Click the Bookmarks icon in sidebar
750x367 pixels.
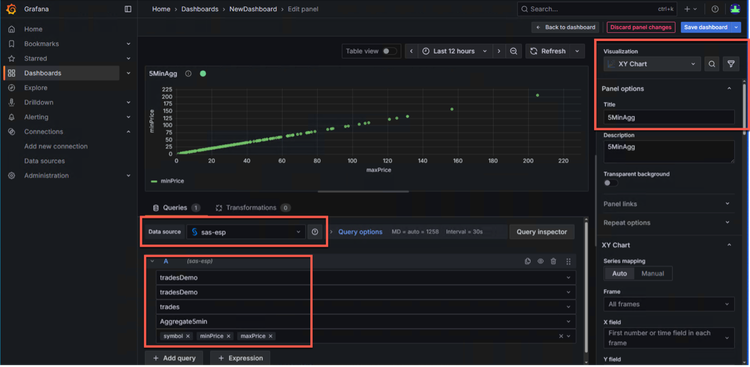12,44
